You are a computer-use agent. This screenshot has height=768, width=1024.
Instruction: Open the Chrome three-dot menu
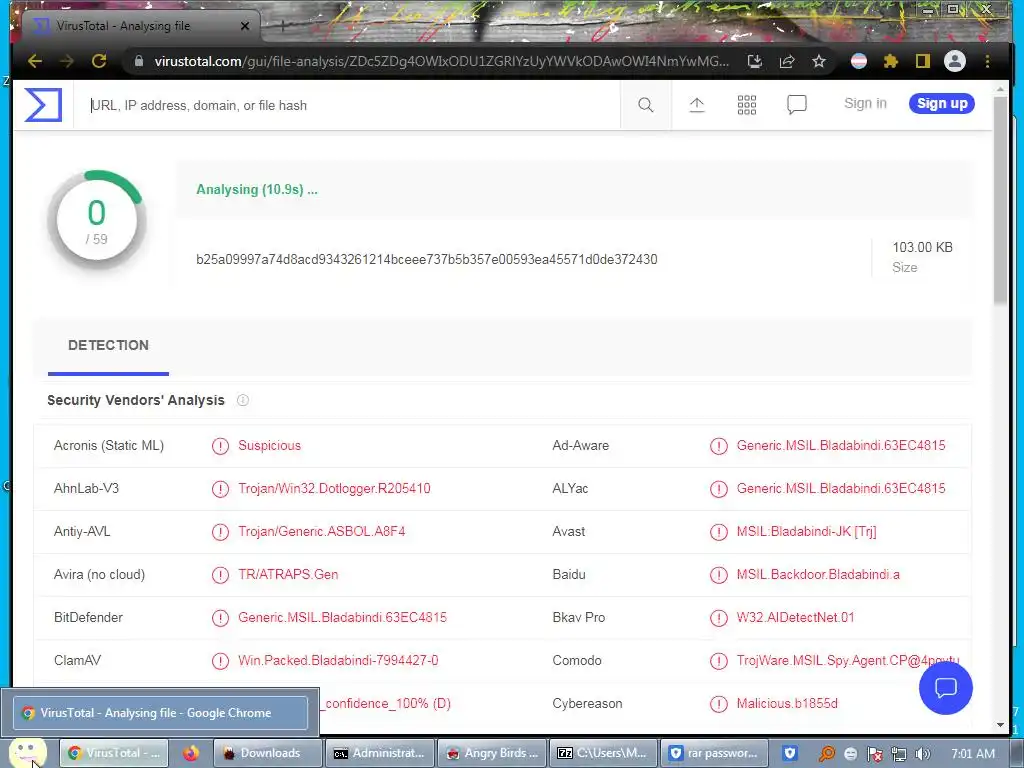click(987, 61)
